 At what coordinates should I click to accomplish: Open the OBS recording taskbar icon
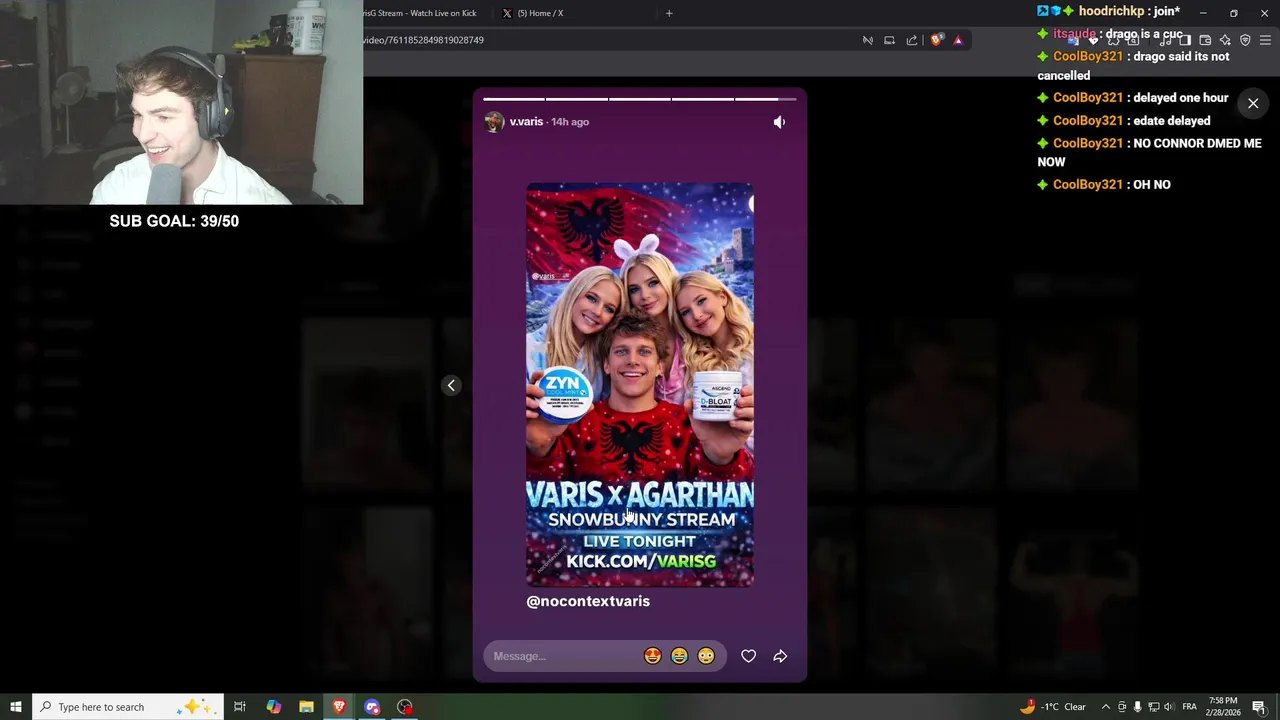[405, 707]
